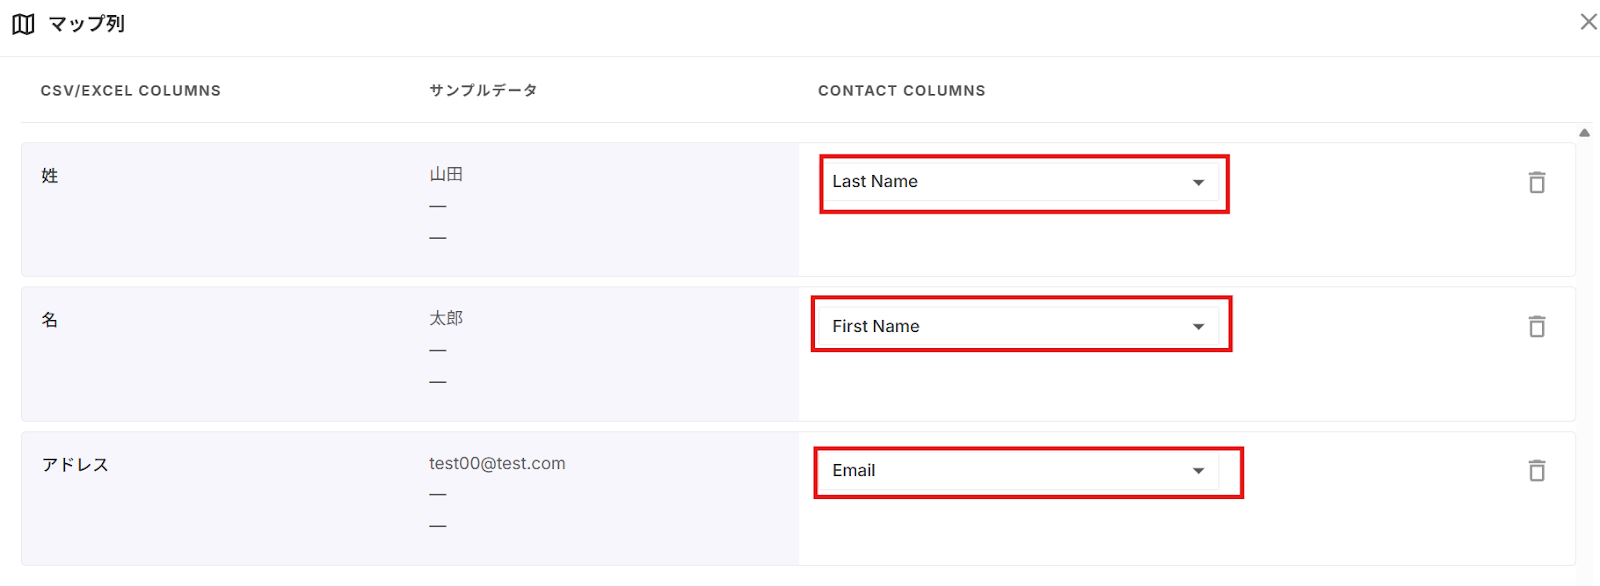This screenshot has height=586, width=1600.
Task: Click the CONTACT COLUMNS header
Action: click(x=901, y=91)
